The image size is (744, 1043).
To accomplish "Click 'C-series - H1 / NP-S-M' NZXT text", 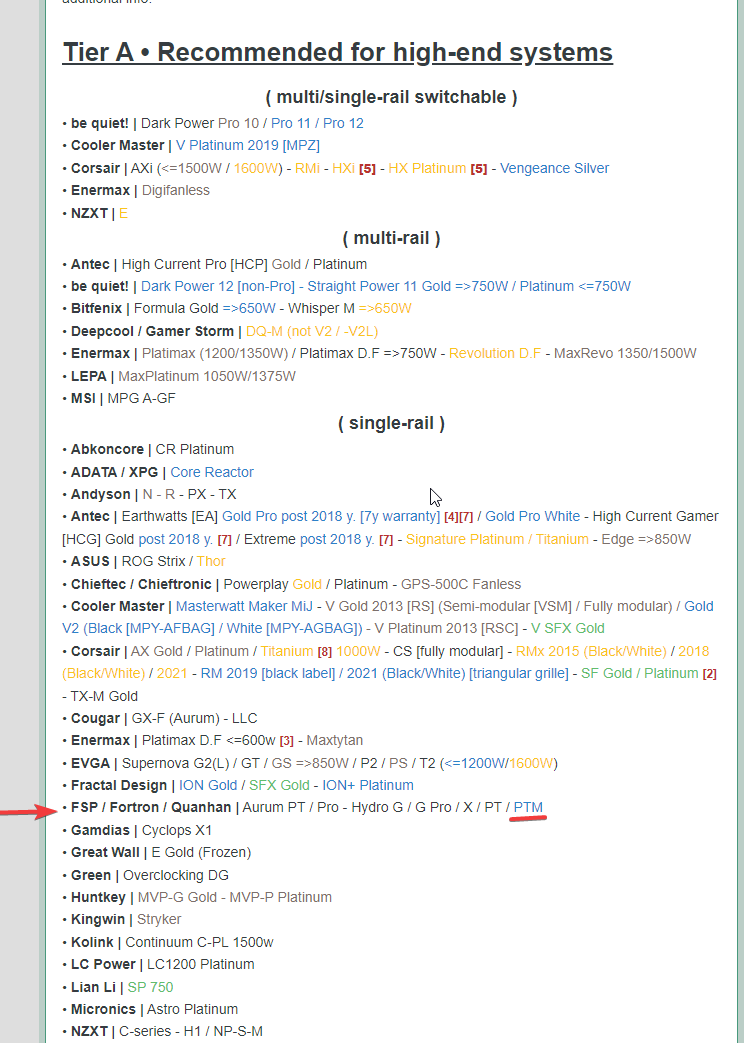I will [x=191, y=1032].
